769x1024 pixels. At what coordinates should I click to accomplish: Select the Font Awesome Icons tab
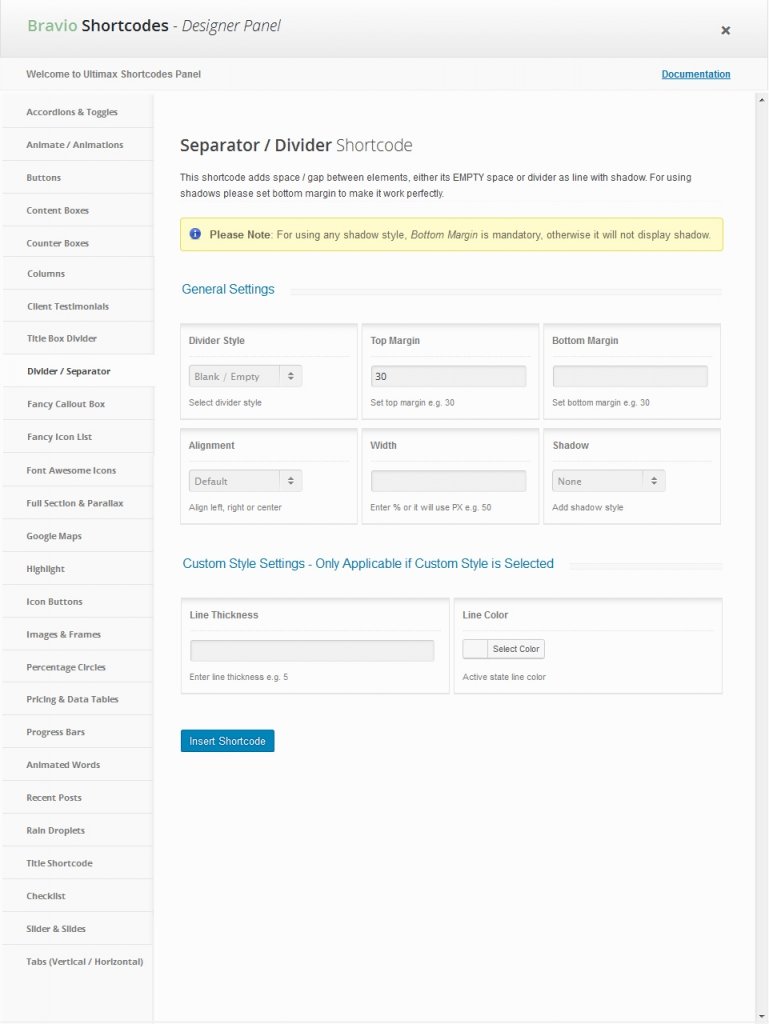tap(71, 470)
